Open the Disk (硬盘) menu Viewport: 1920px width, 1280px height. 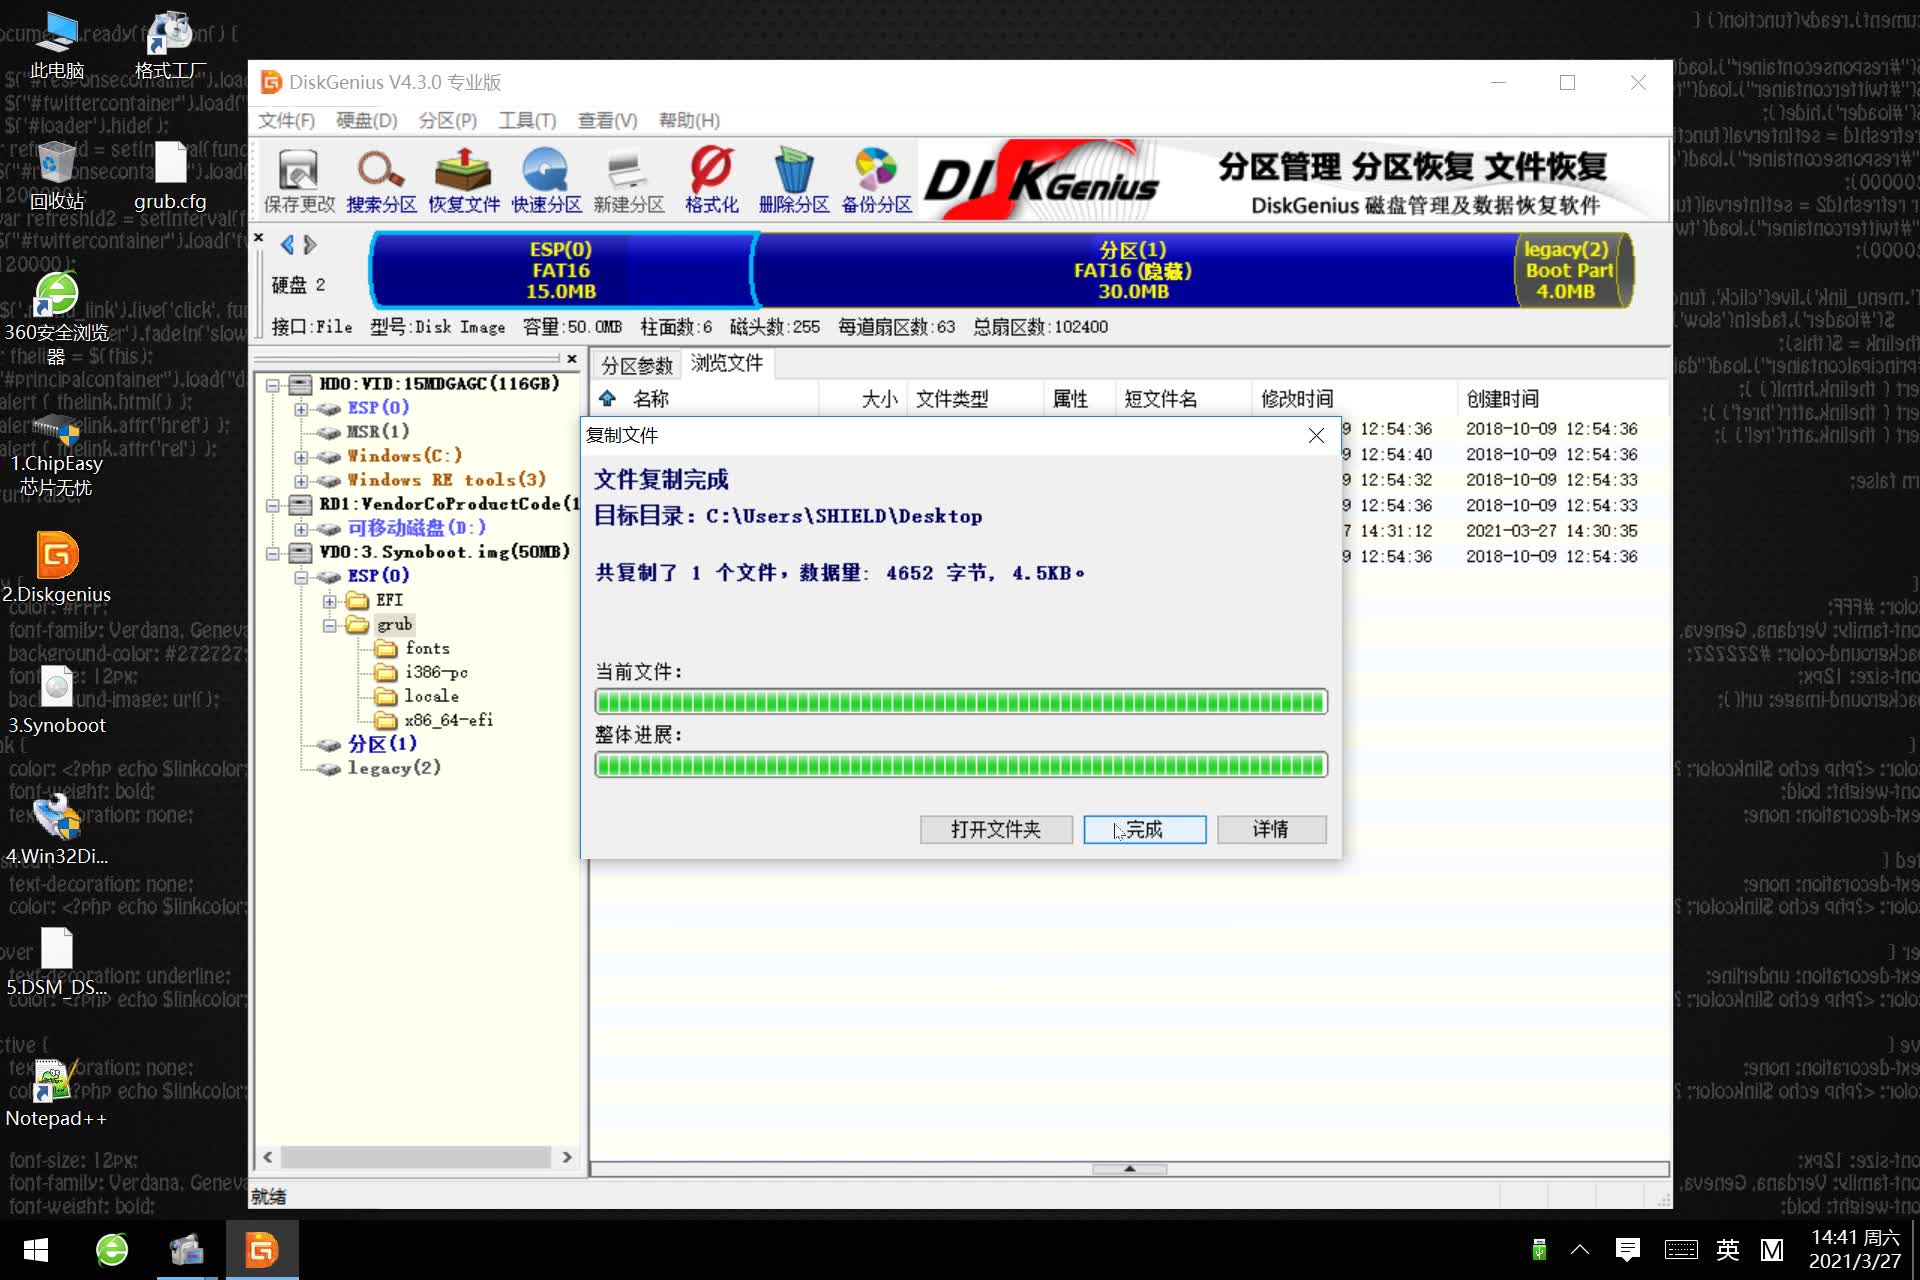366,120
